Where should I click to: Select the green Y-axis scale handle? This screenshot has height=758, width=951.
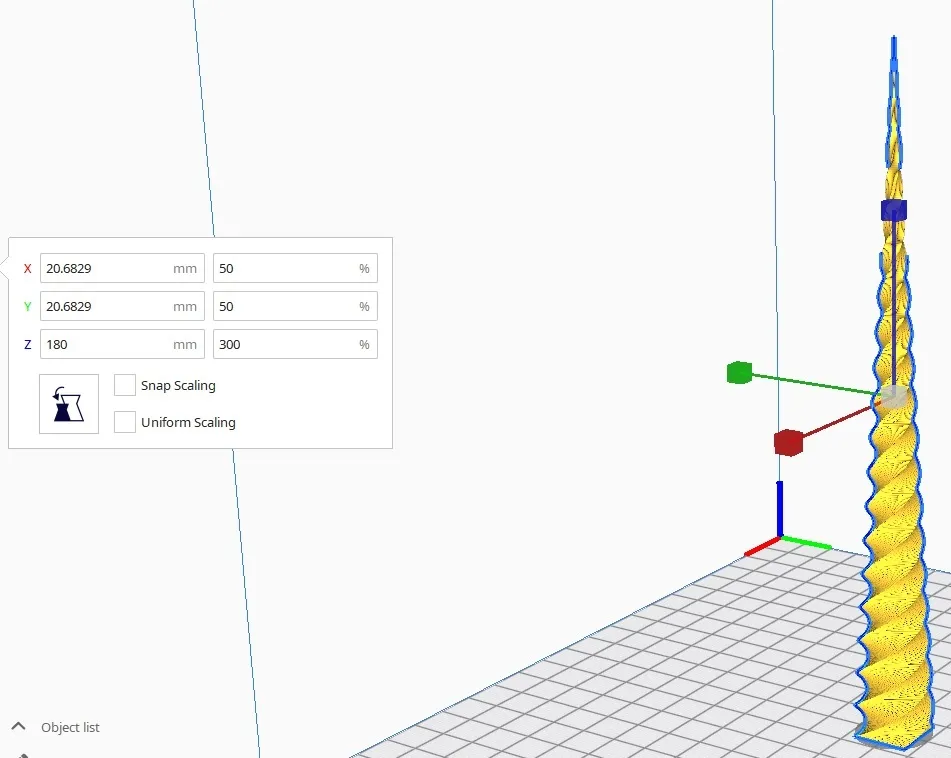[739, 372]
